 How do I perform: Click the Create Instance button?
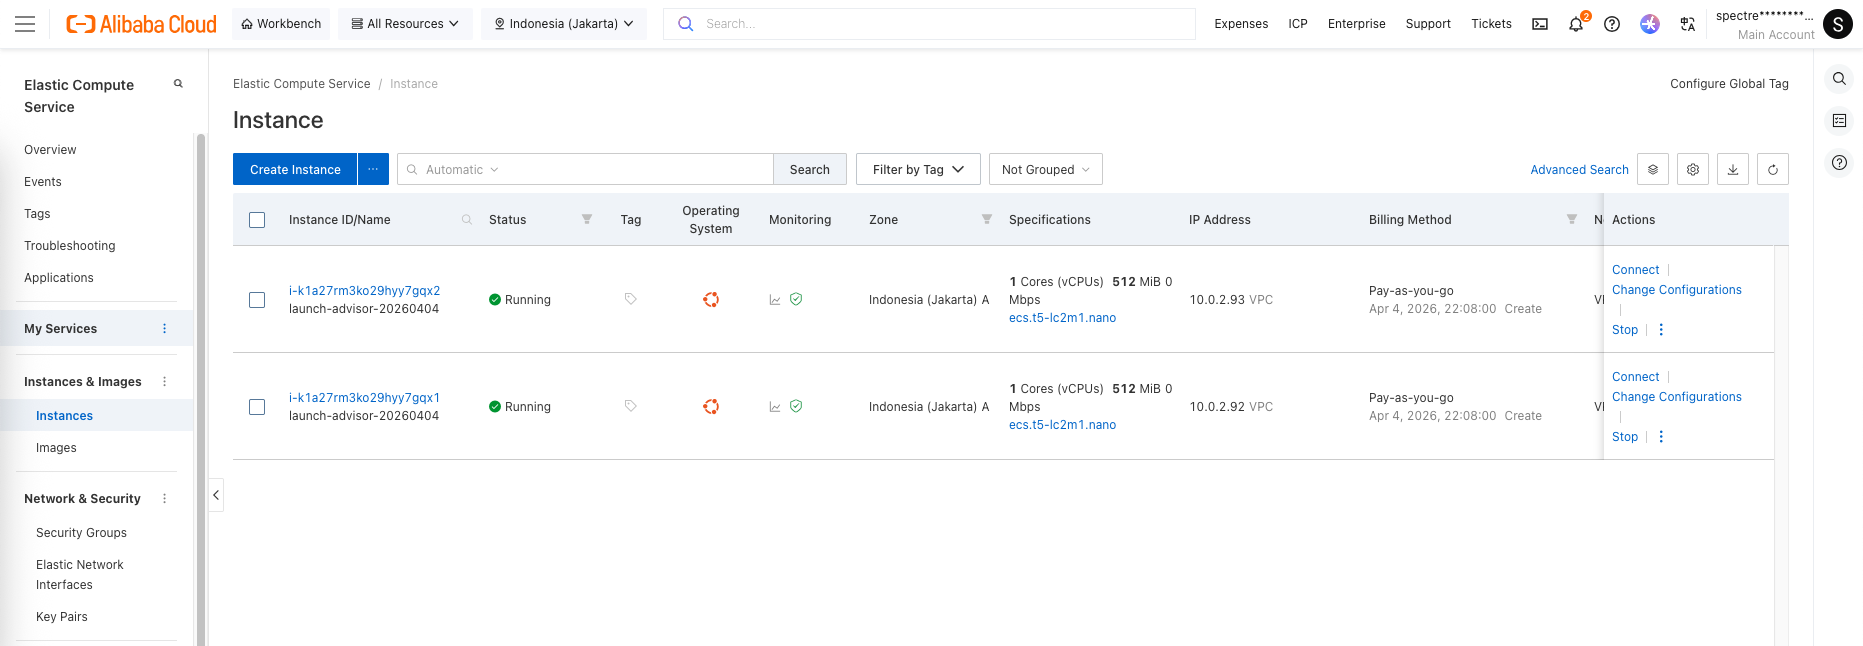(295, 169)
